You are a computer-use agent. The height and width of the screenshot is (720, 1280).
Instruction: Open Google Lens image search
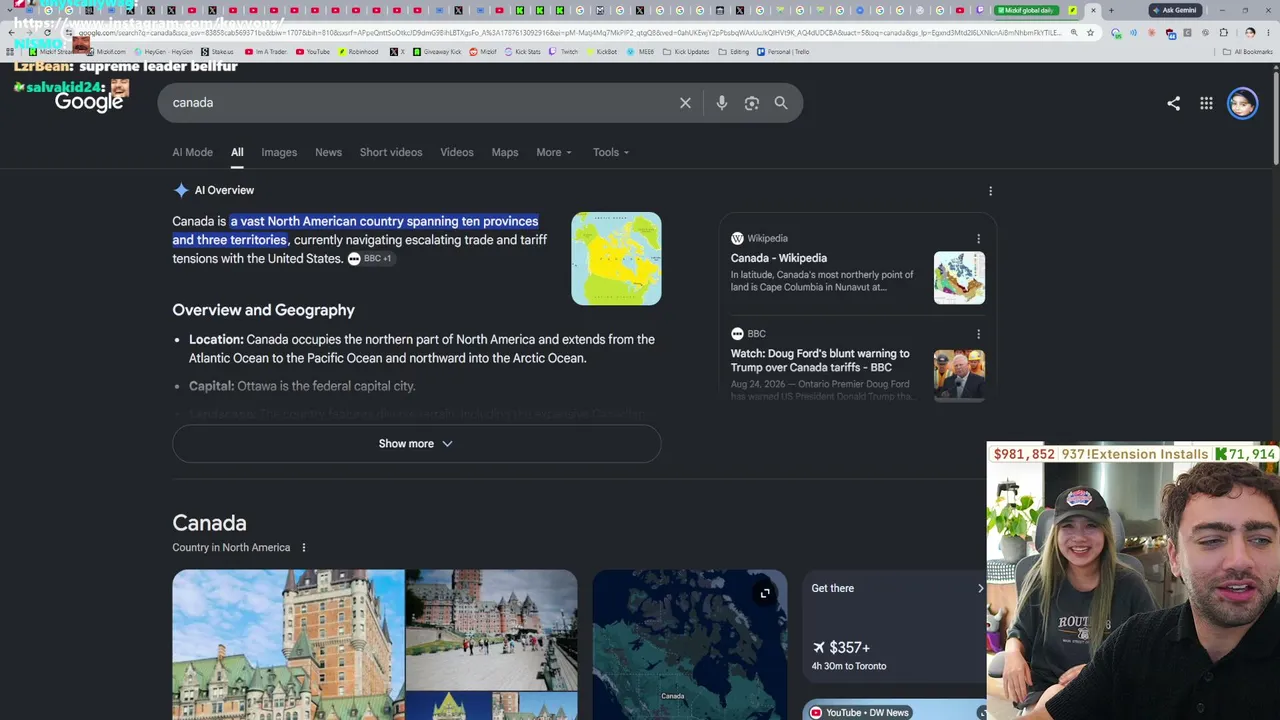click(x=751, y=103)
